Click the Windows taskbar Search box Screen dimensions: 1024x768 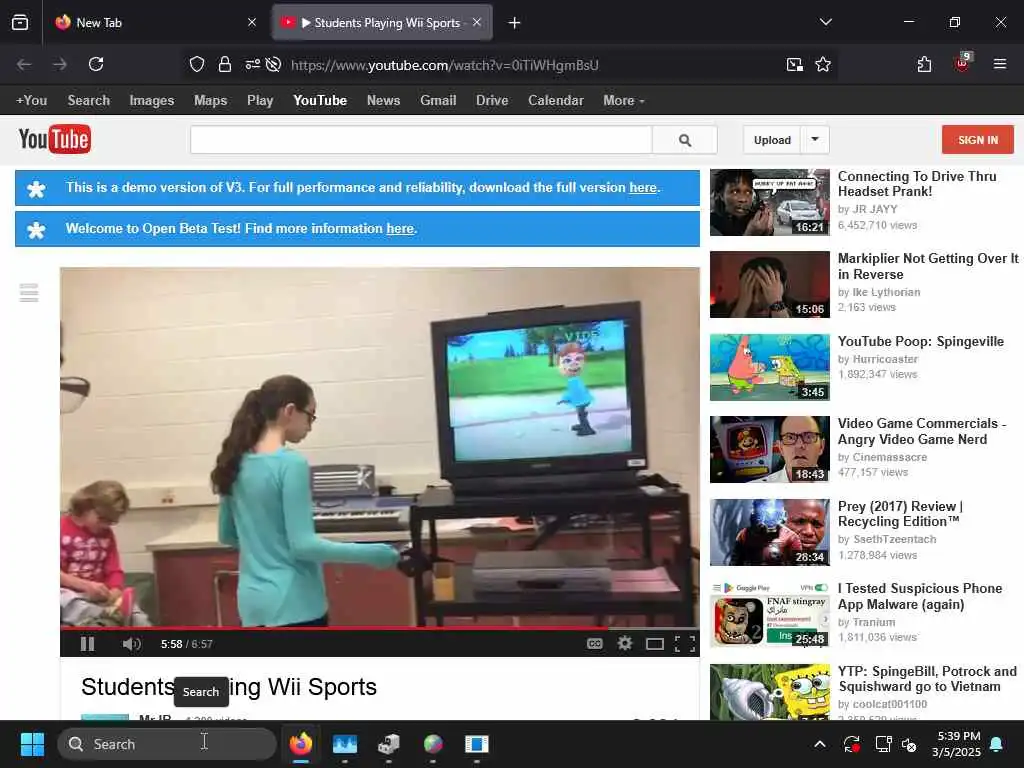pos(167,744)
